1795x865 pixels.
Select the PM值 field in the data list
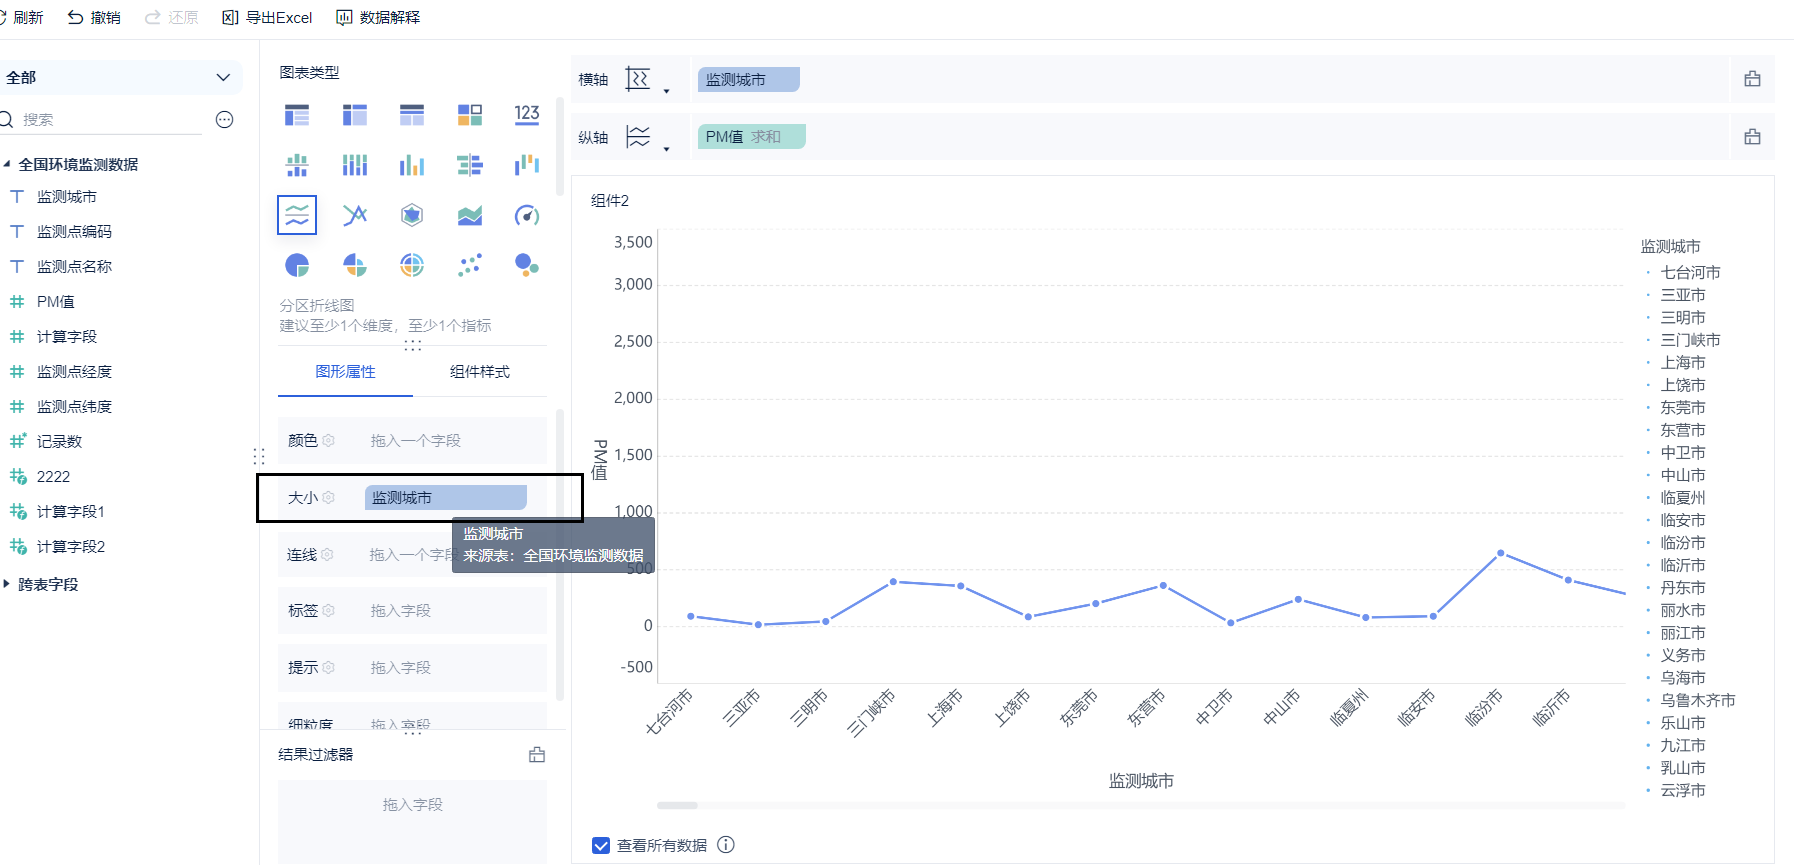(x=55, y=301)
